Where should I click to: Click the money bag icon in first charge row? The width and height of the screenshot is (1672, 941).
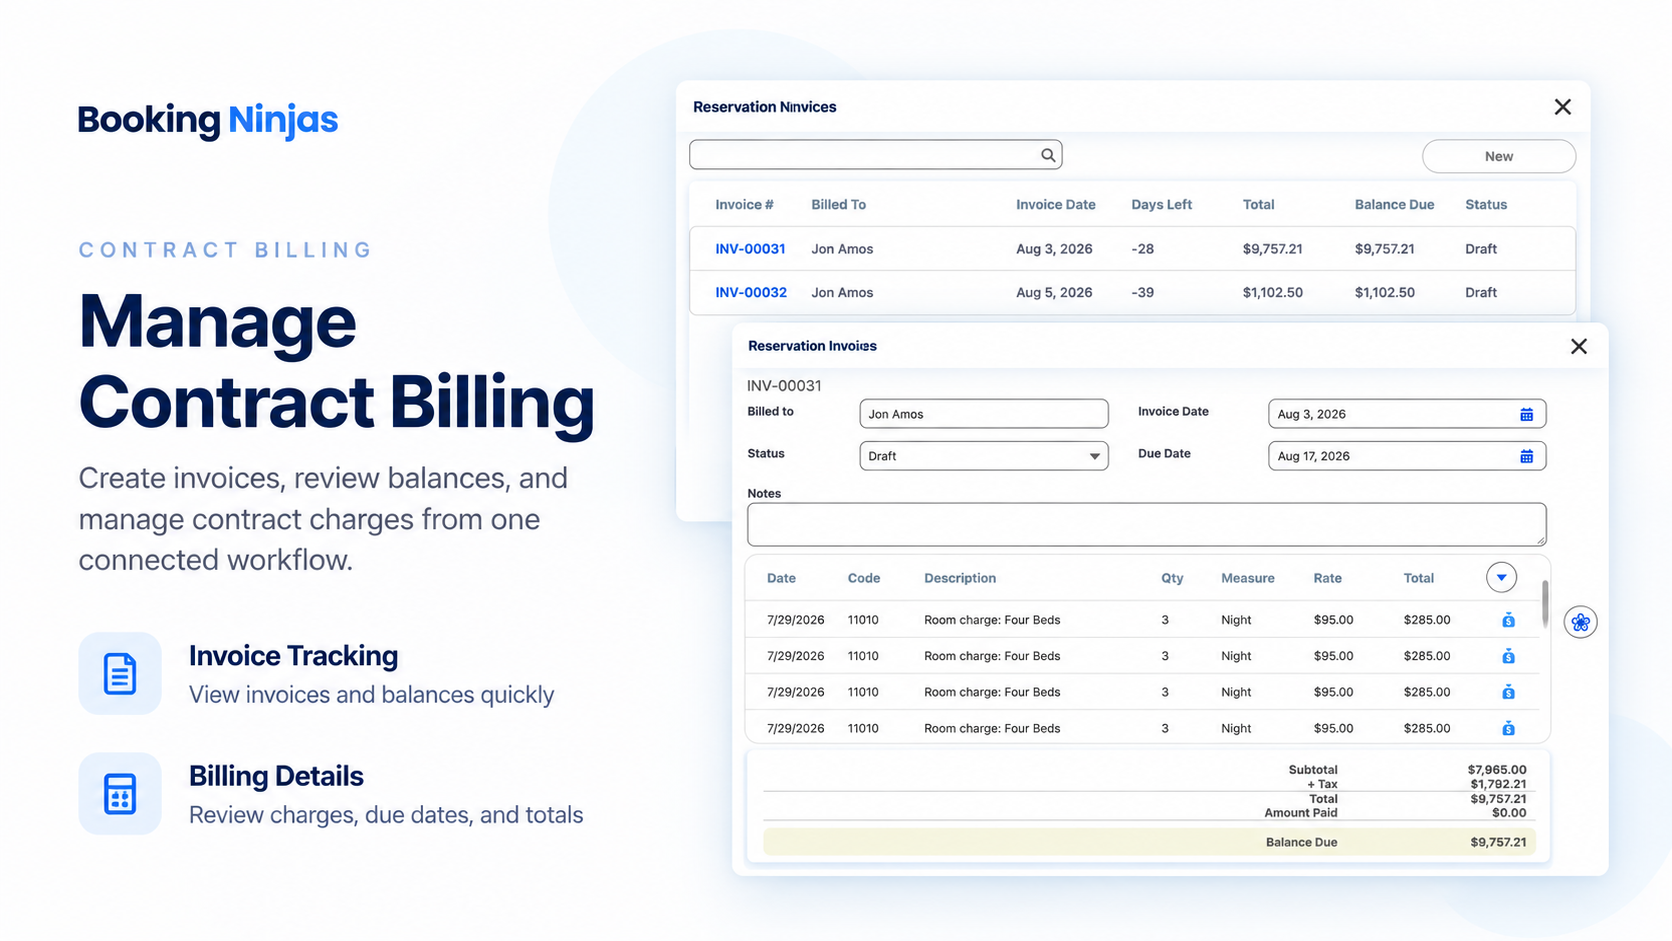[1508, 620]
